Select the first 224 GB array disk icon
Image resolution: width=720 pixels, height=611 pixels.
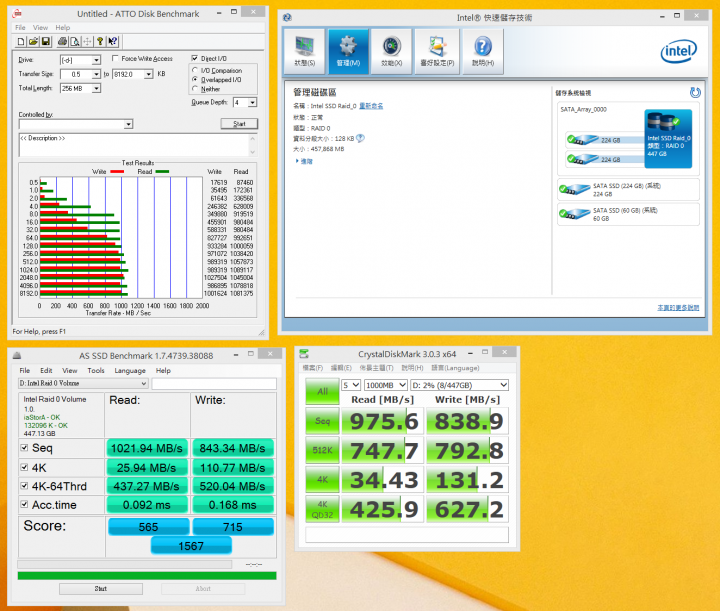582,140
